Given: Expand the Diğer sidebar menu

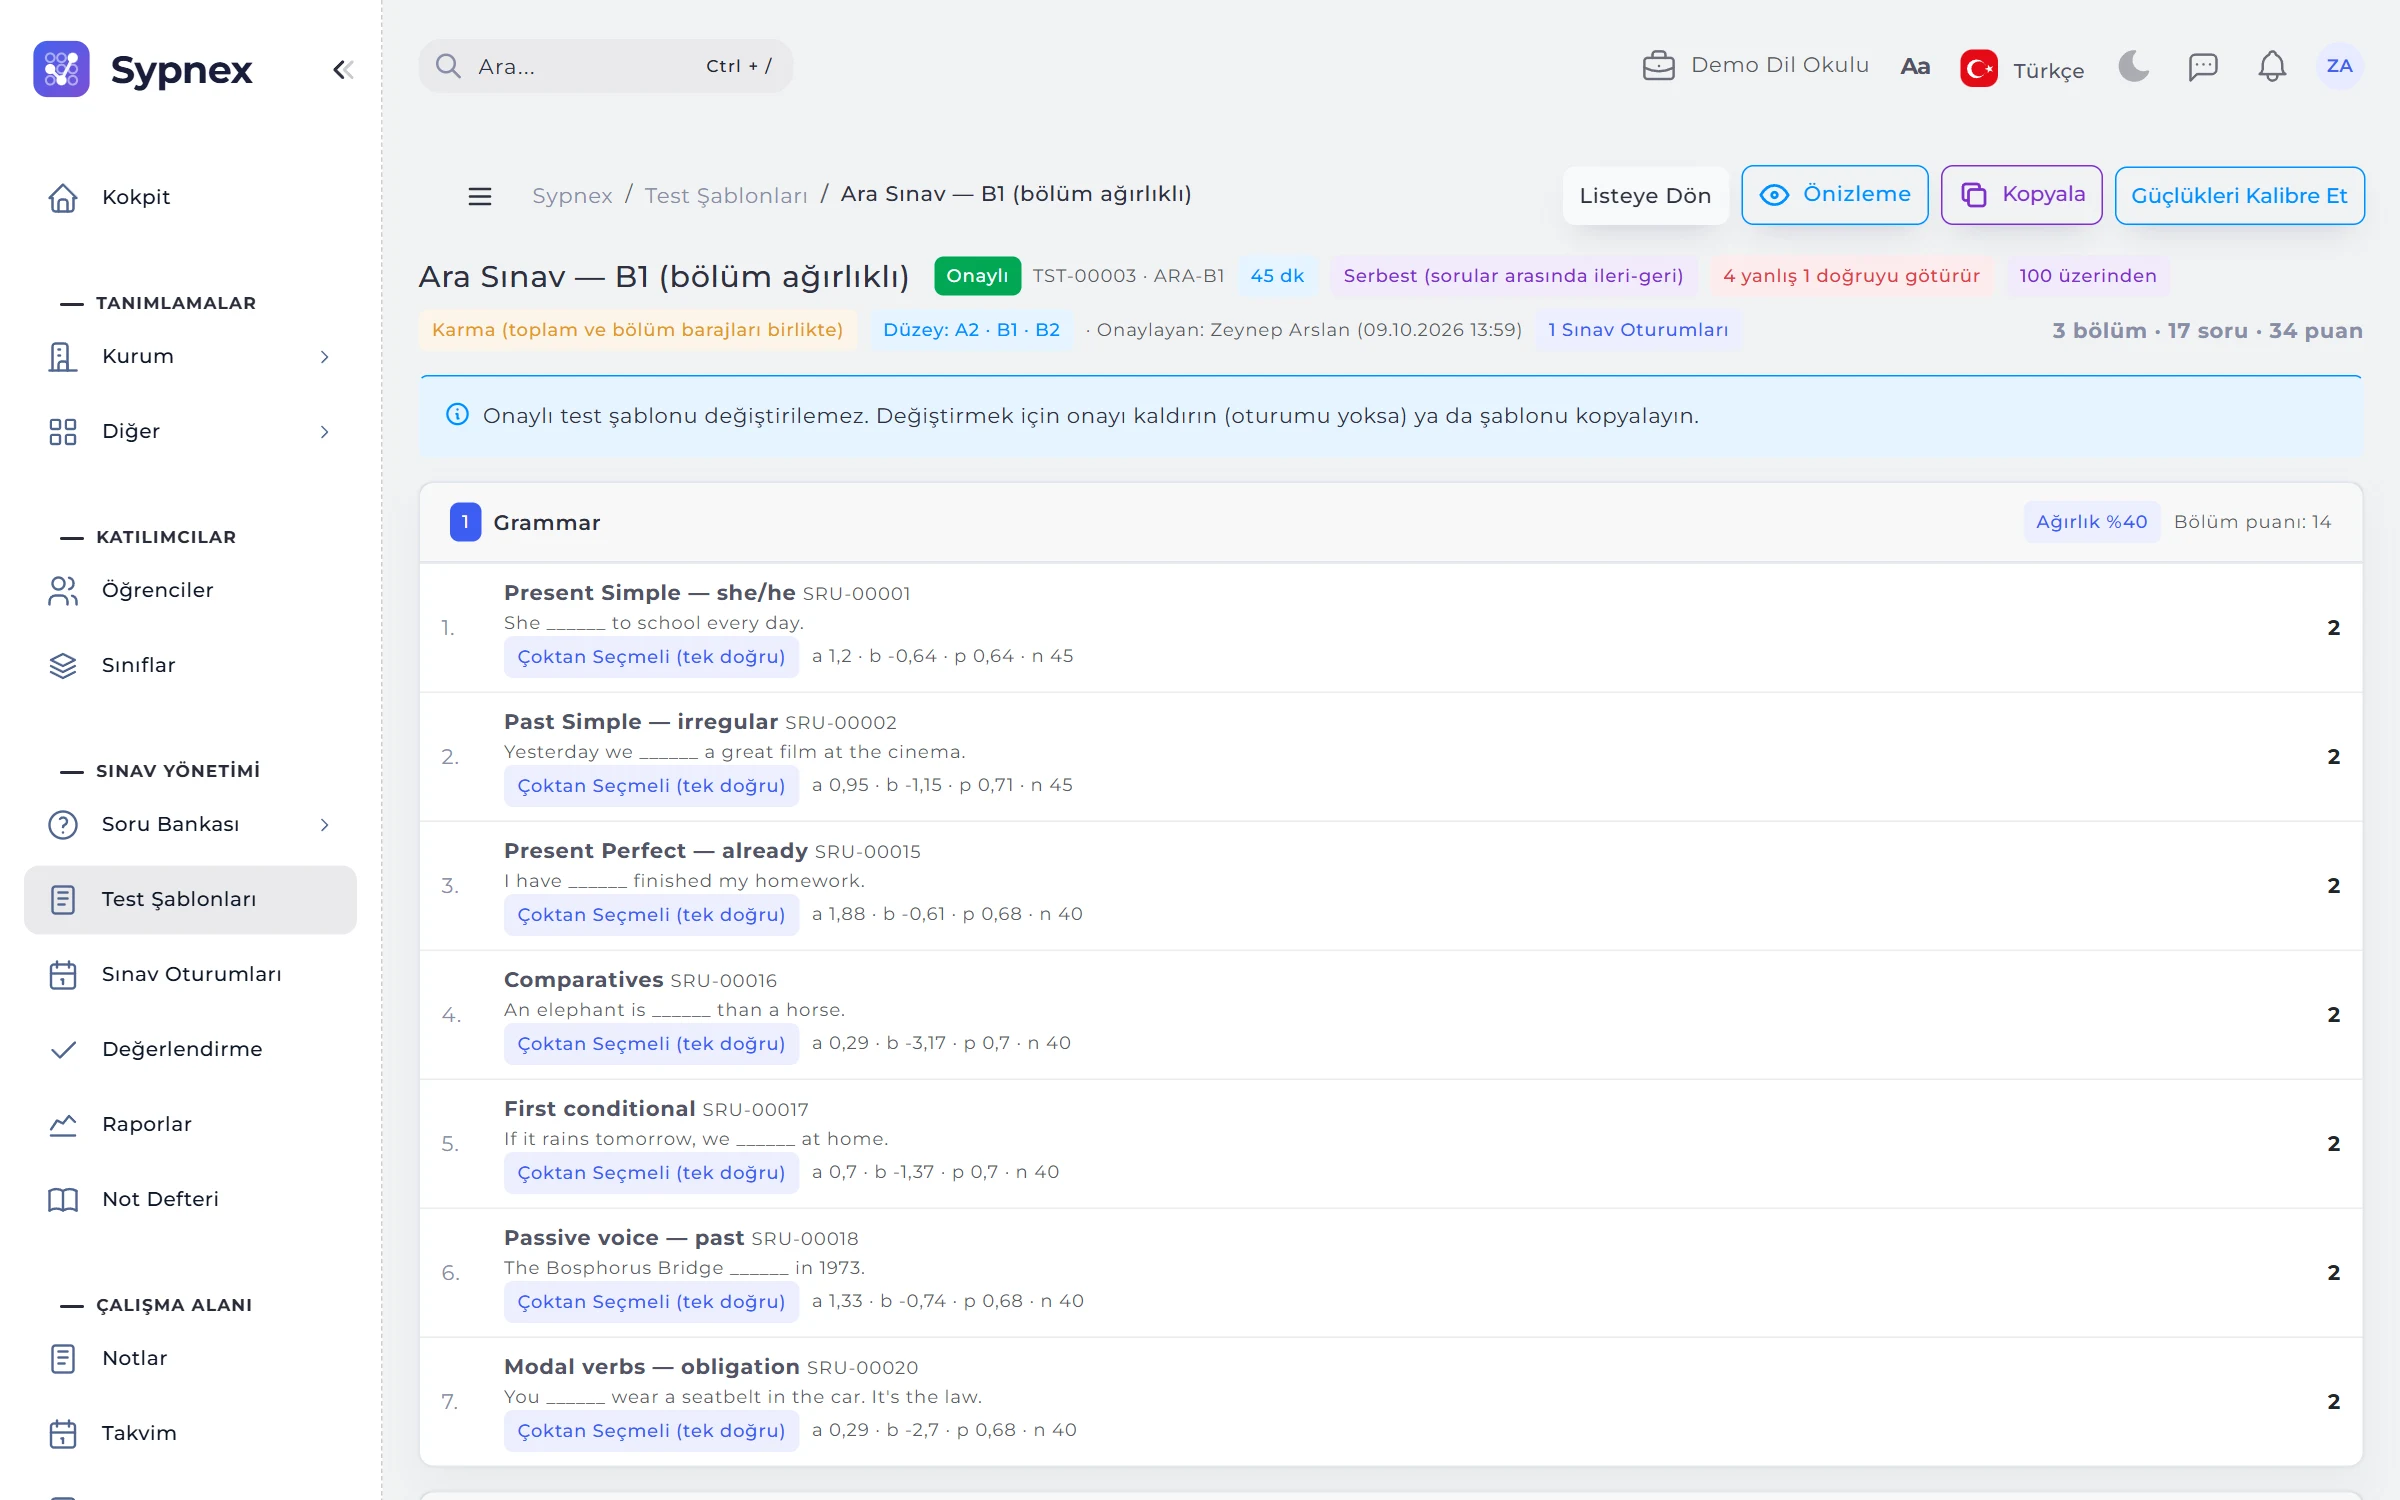Looking at the screenshot, I should pyautogui.click(x=190, y=431).
